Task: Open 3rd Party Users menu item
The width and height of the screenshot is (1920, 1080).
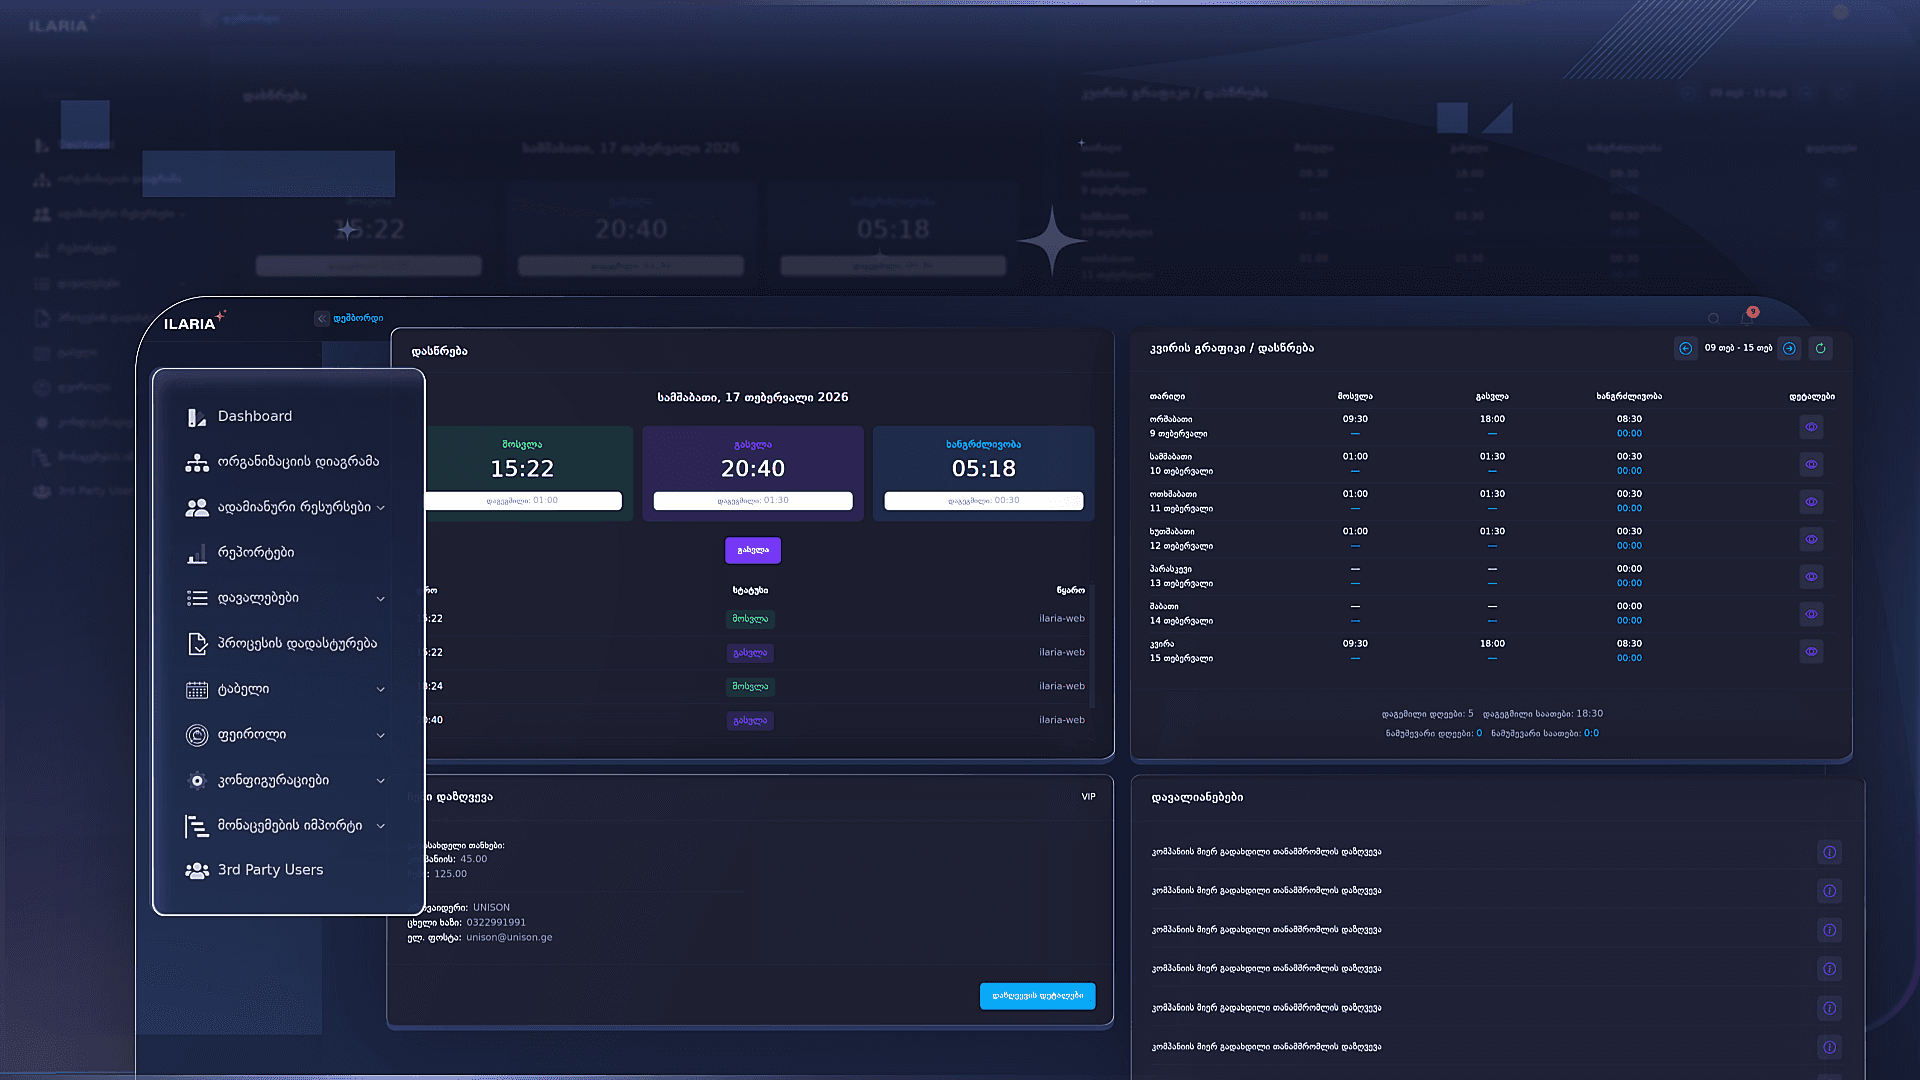Action: (x=270, y=870)
